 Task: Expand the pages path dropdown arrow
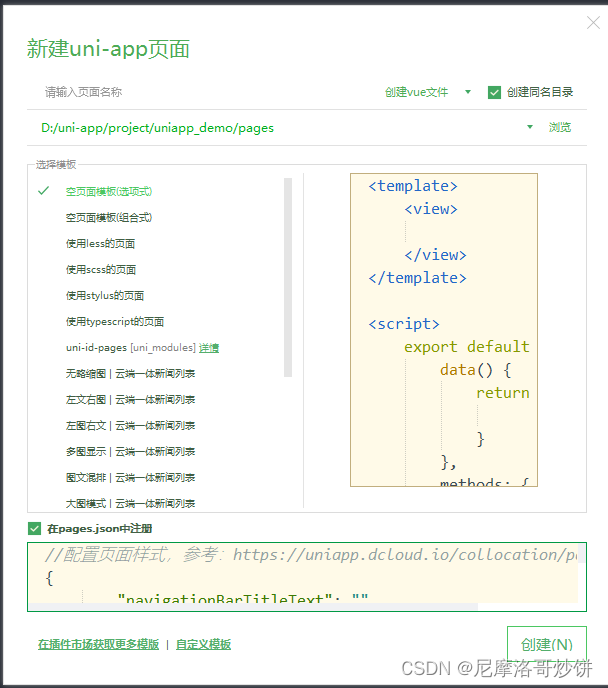pos(529,127)
